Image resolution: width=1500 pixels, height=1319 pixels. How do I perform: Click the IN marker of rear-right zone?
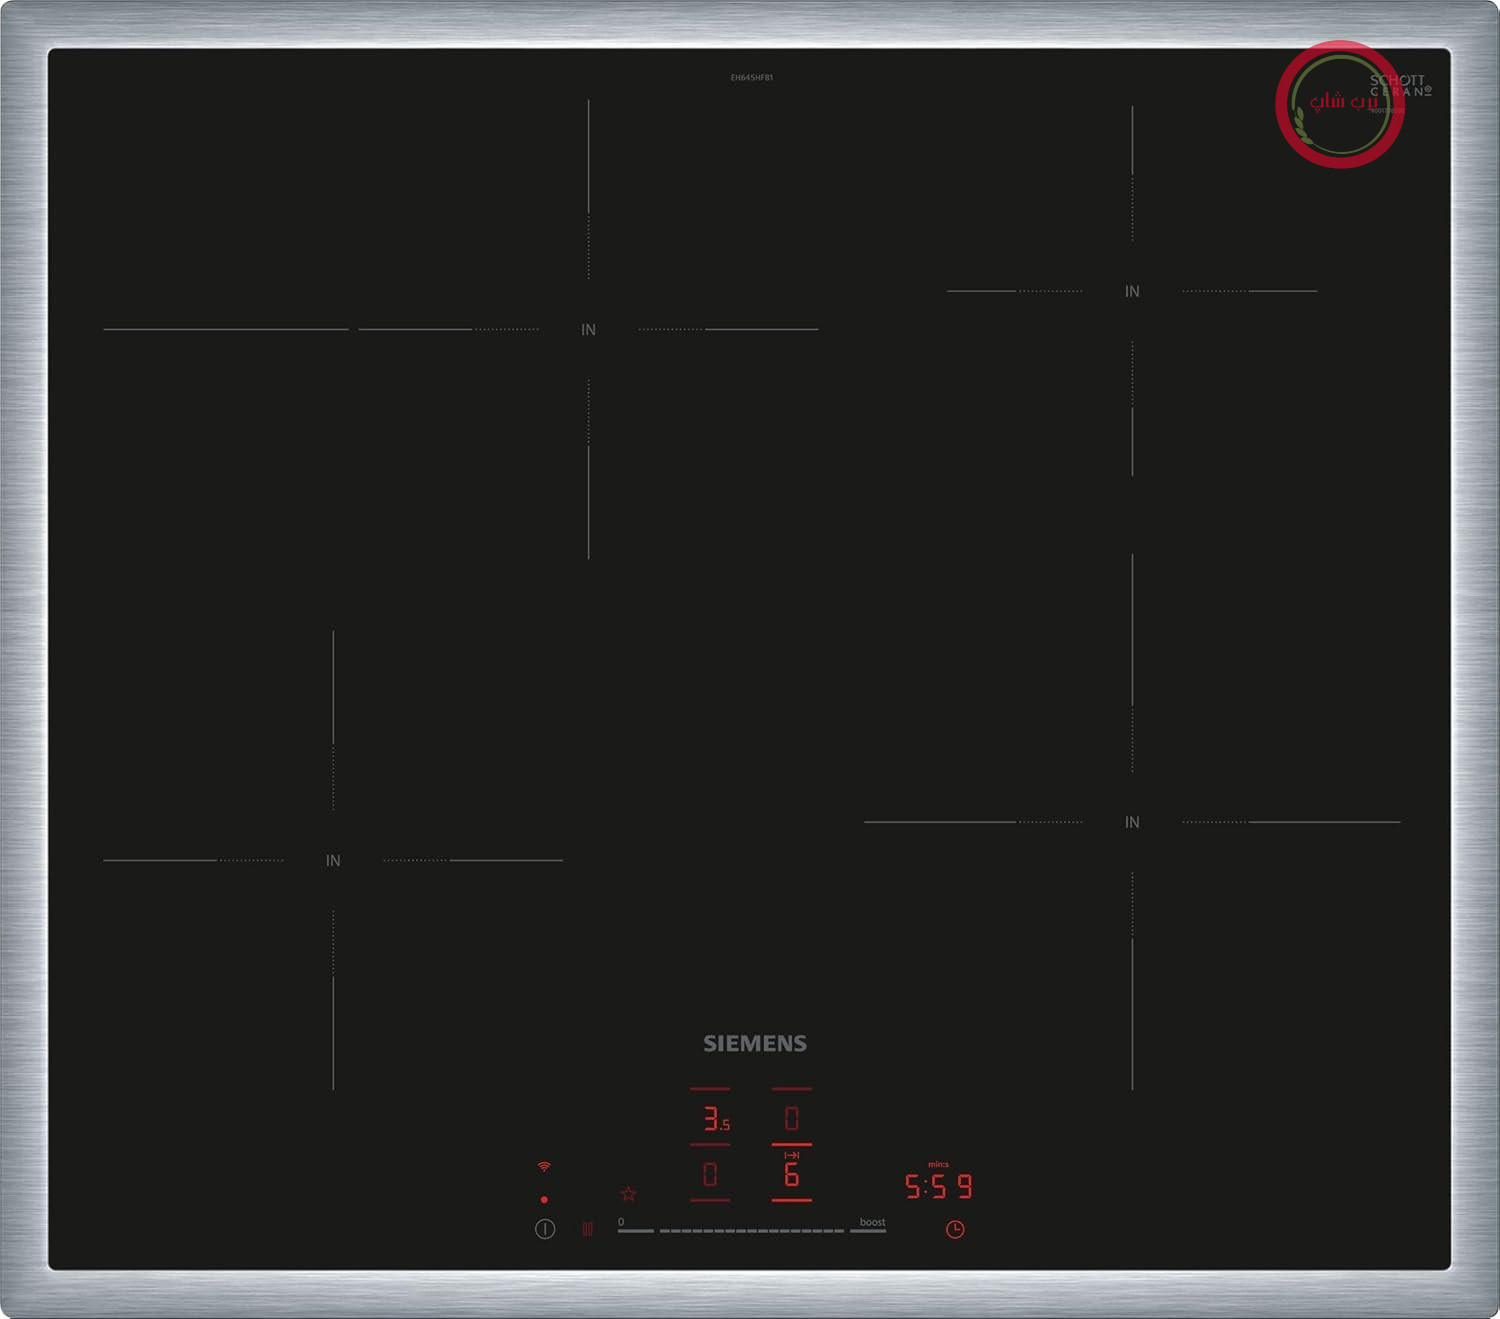tap(1132, 291)
